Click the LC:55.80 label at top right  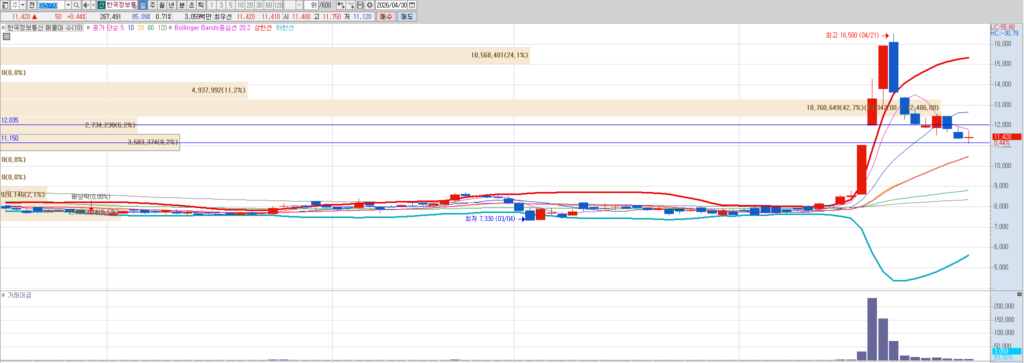click(x=1002, y=27)
